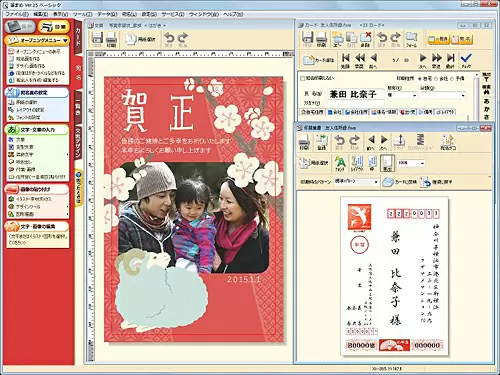Tick the checkbox above the name field

click(302, 78)
